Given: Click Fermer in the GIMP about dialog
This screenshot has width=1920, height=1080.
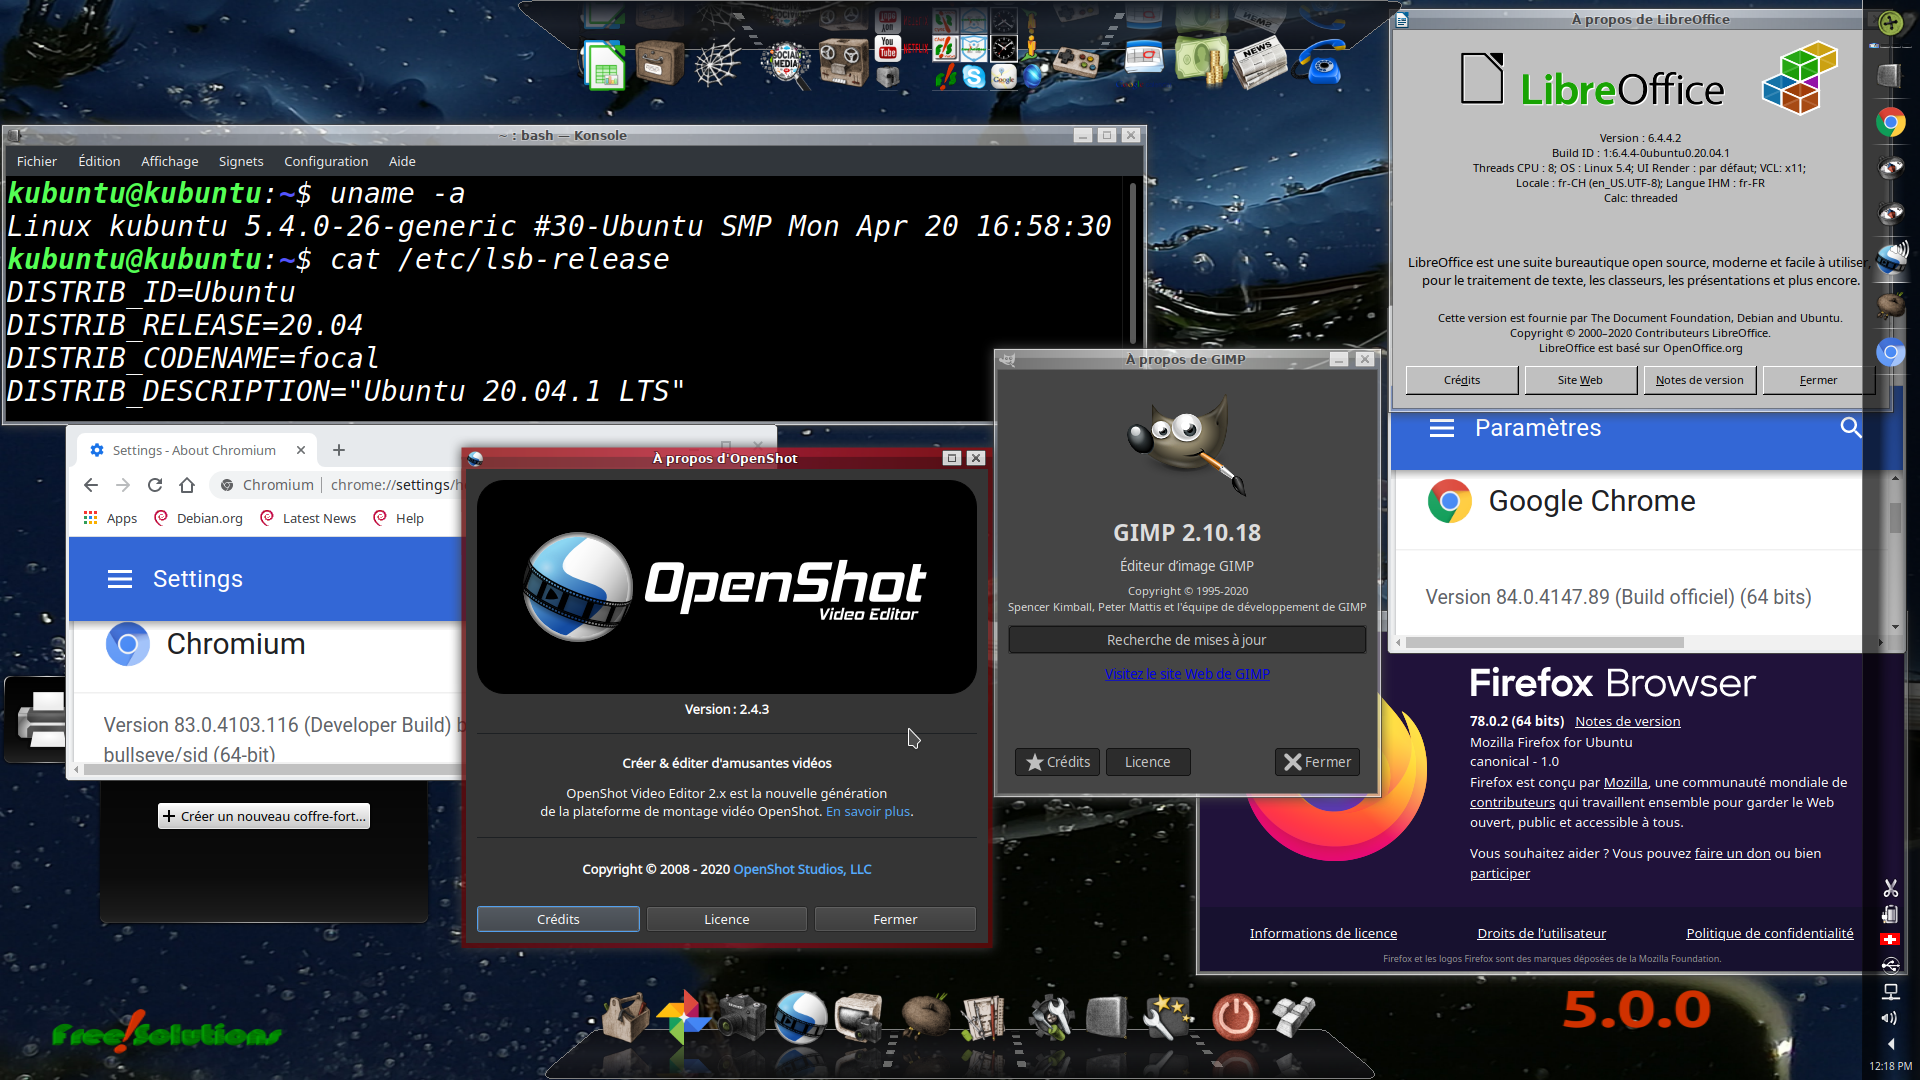Looking at the screenshot, I should pos(1317,762).
